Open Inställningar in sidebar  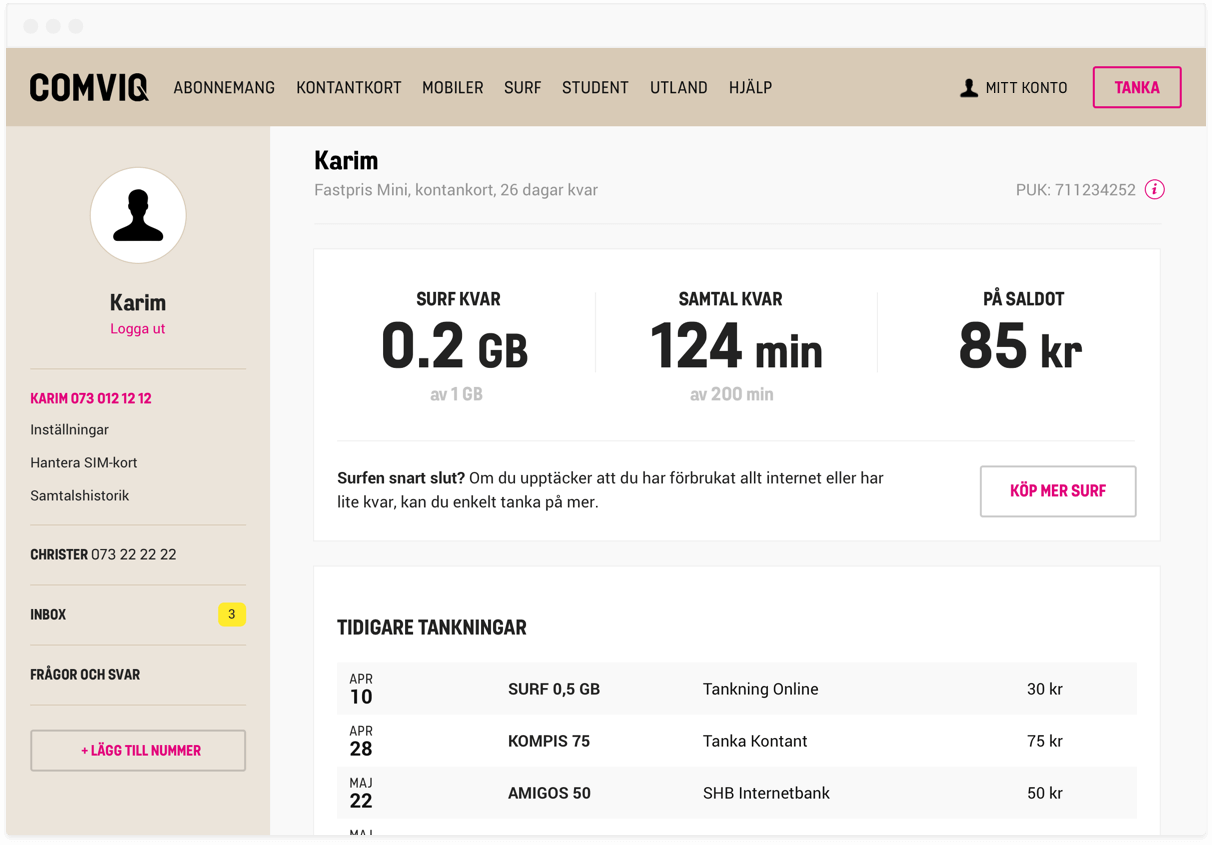pos(69,430)
